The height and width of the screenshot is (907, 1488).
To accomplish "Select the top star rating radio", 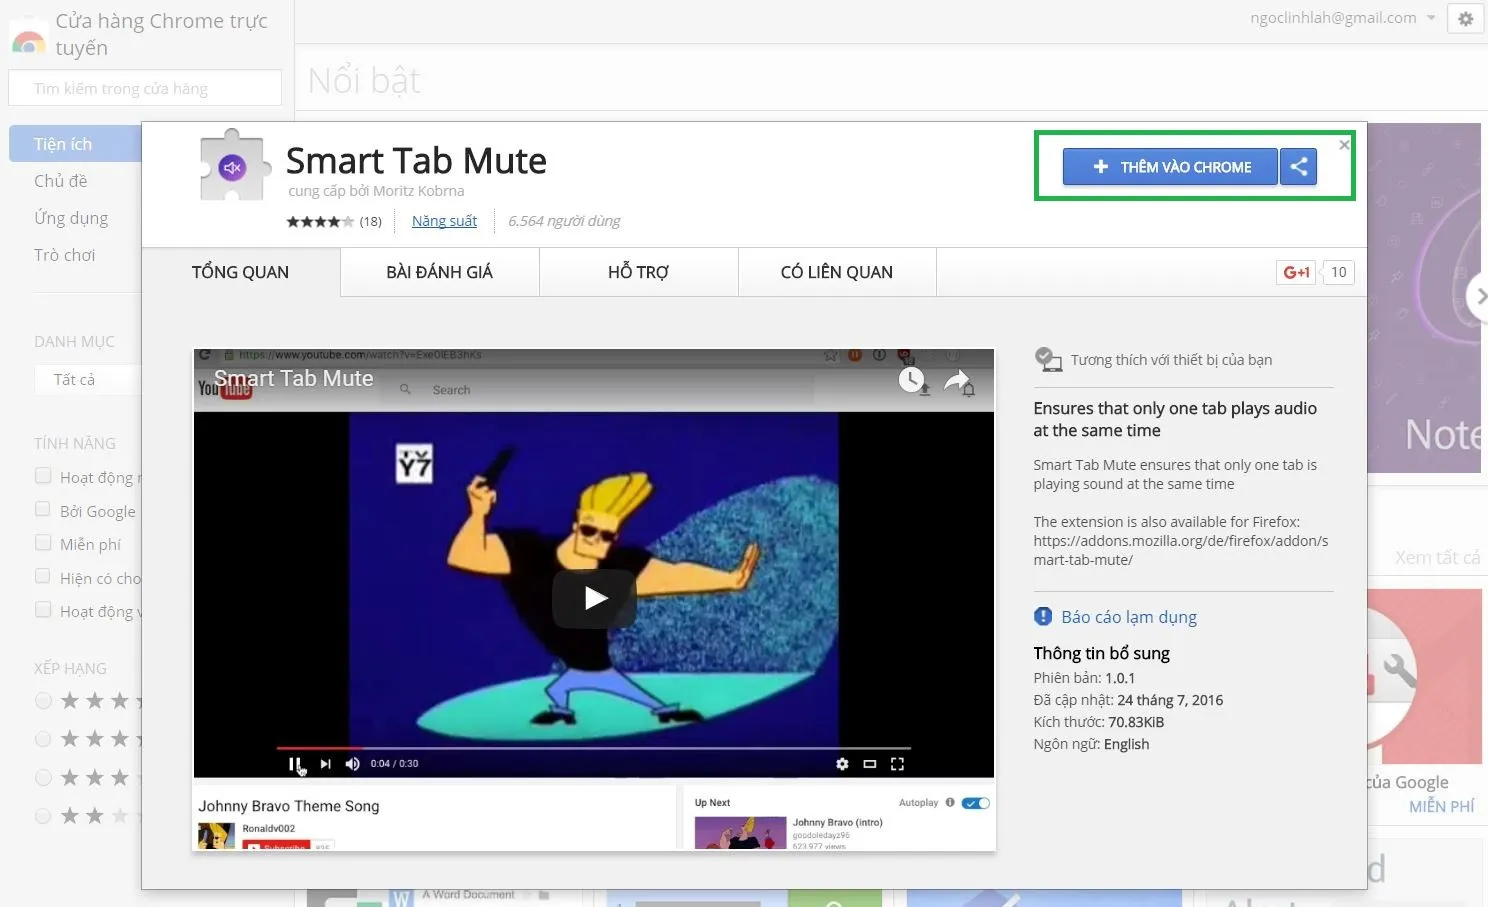I will tap(43, 701).
